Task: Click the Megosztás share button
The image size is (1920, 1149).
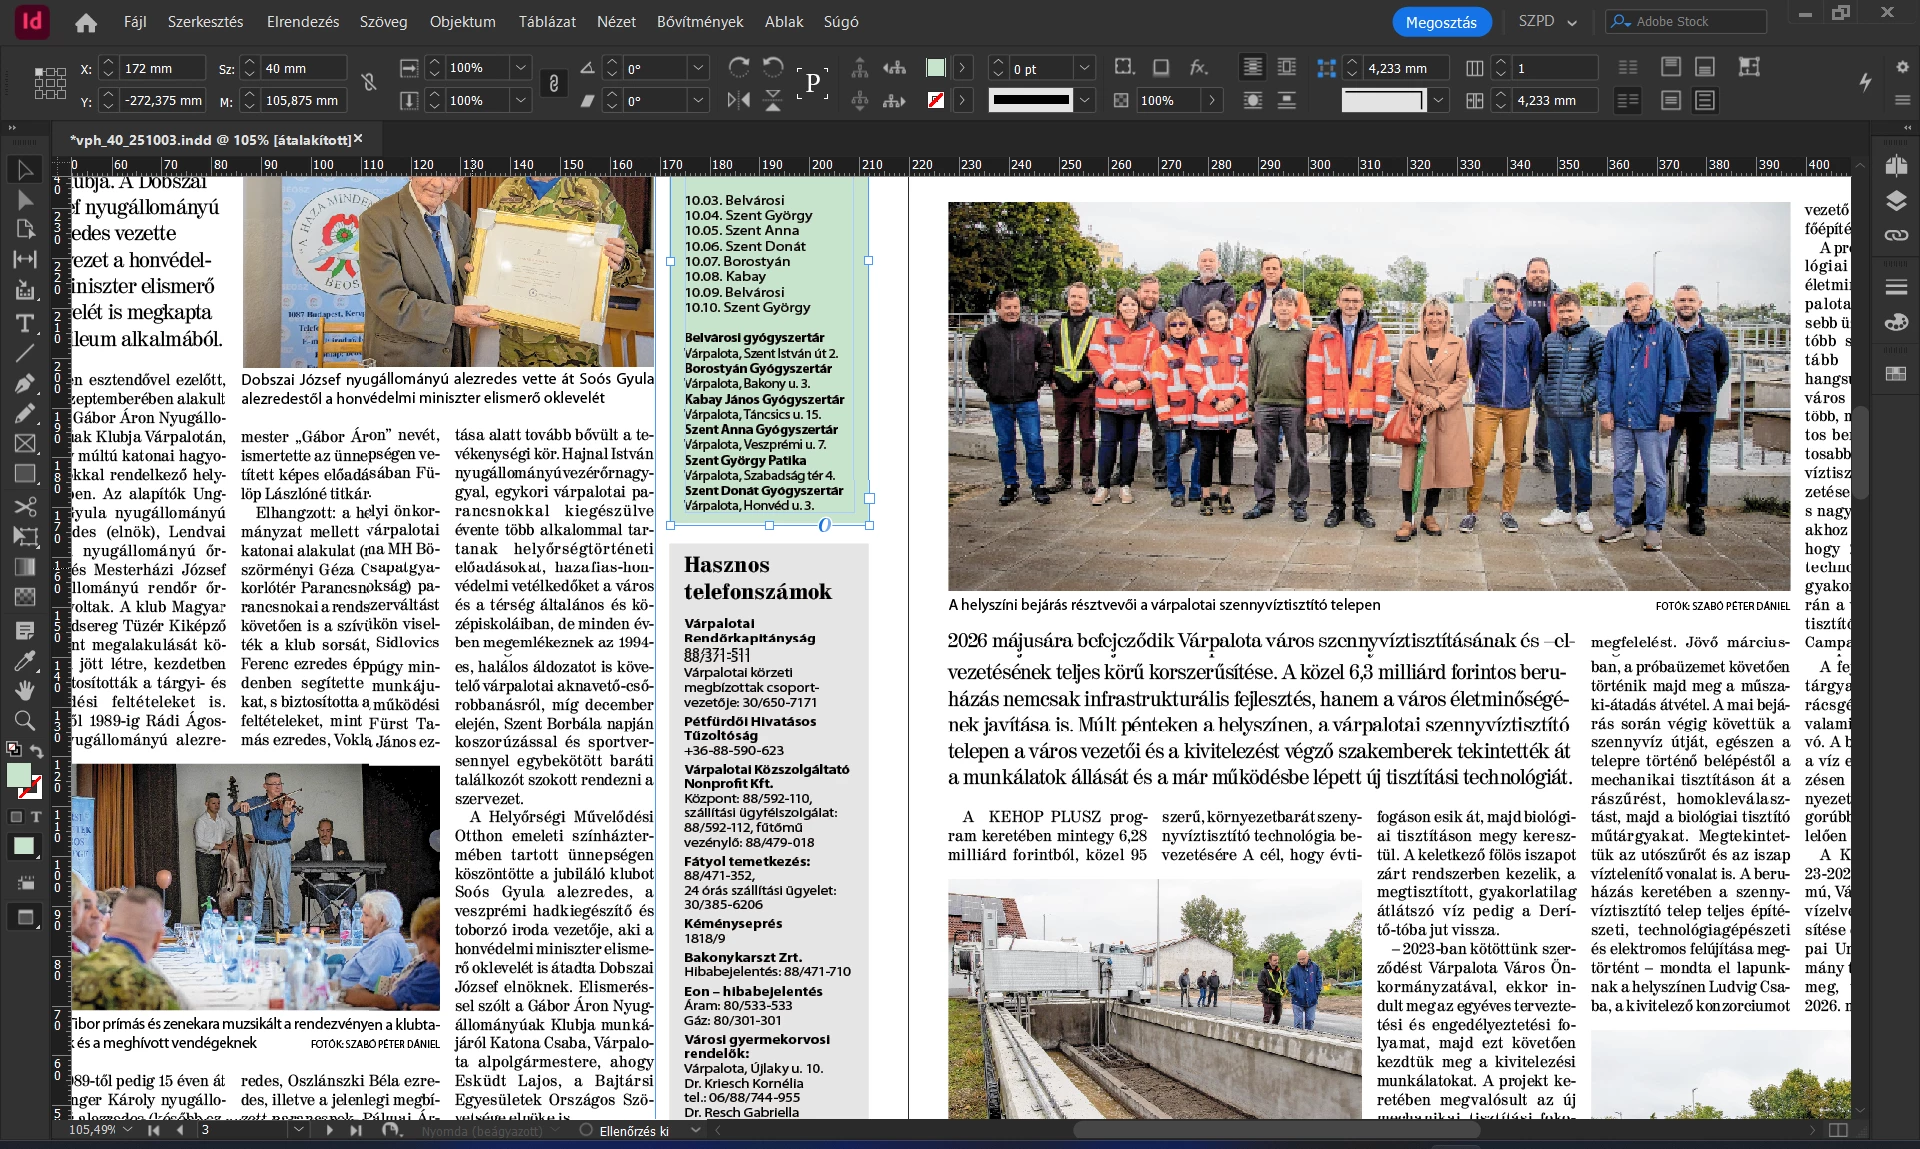Action: pyautogui.click(x=1440, y=22)
